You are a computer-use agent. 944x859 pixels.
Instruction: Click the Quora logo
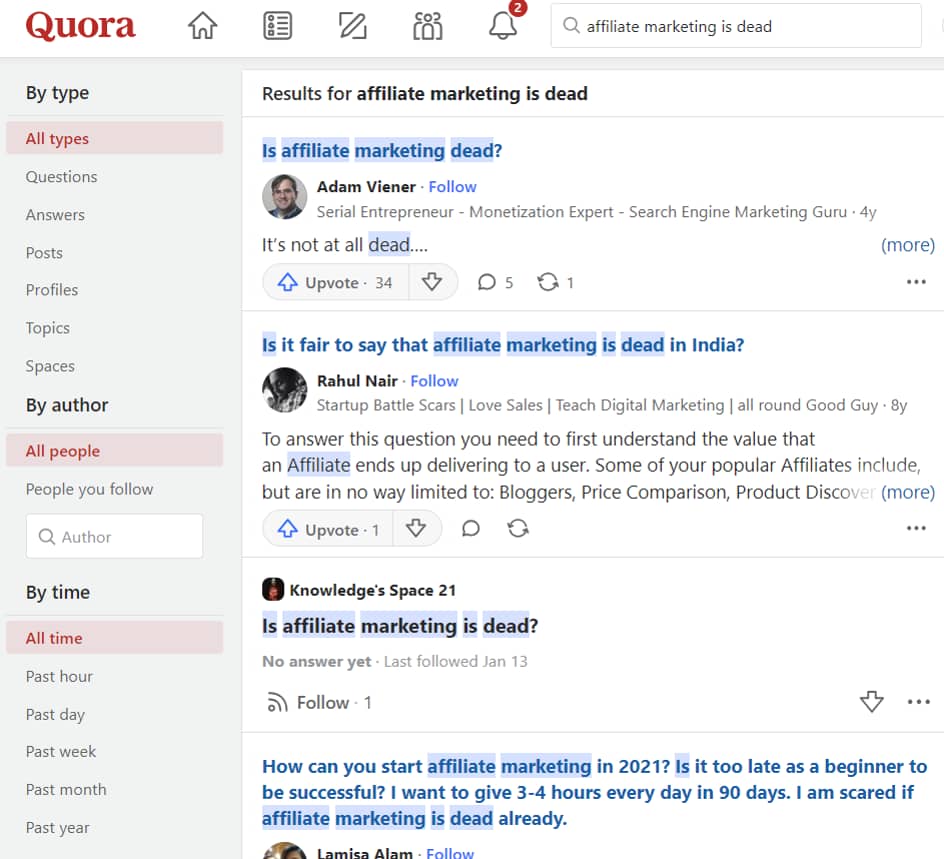click(x=80, y=26)
